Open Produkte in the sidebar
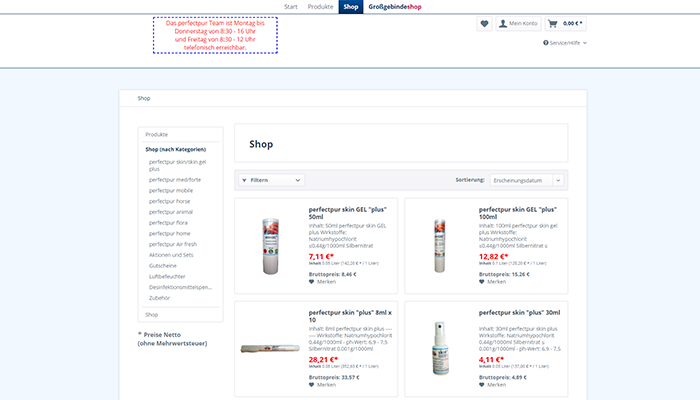 pos(157,134)
